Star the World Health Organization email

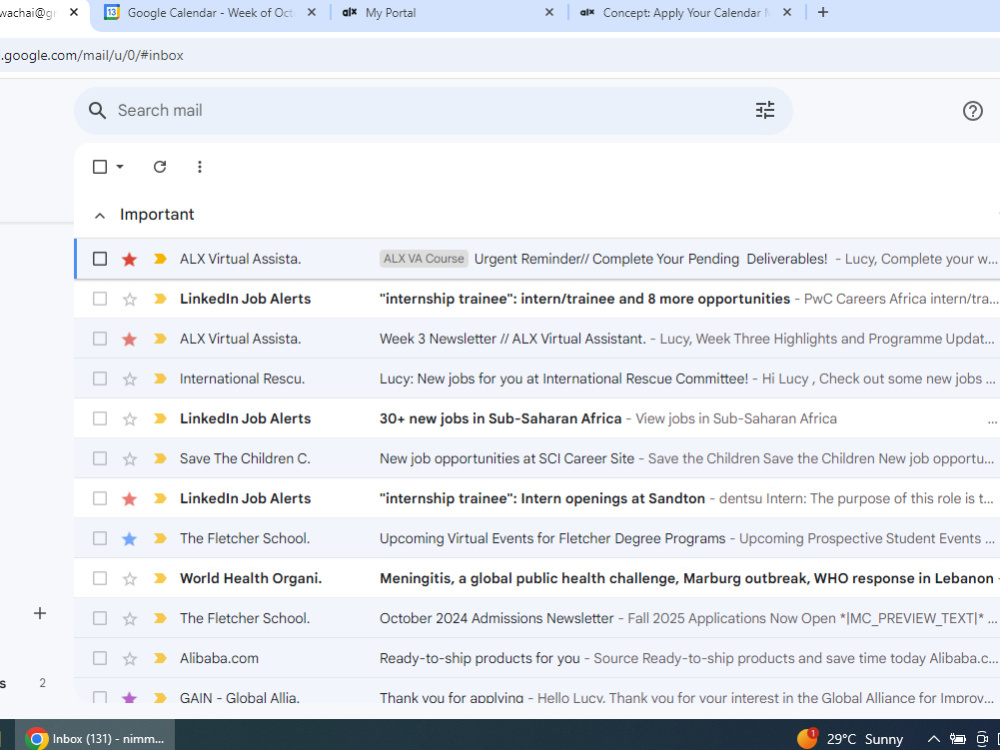[x=129, y=578]
